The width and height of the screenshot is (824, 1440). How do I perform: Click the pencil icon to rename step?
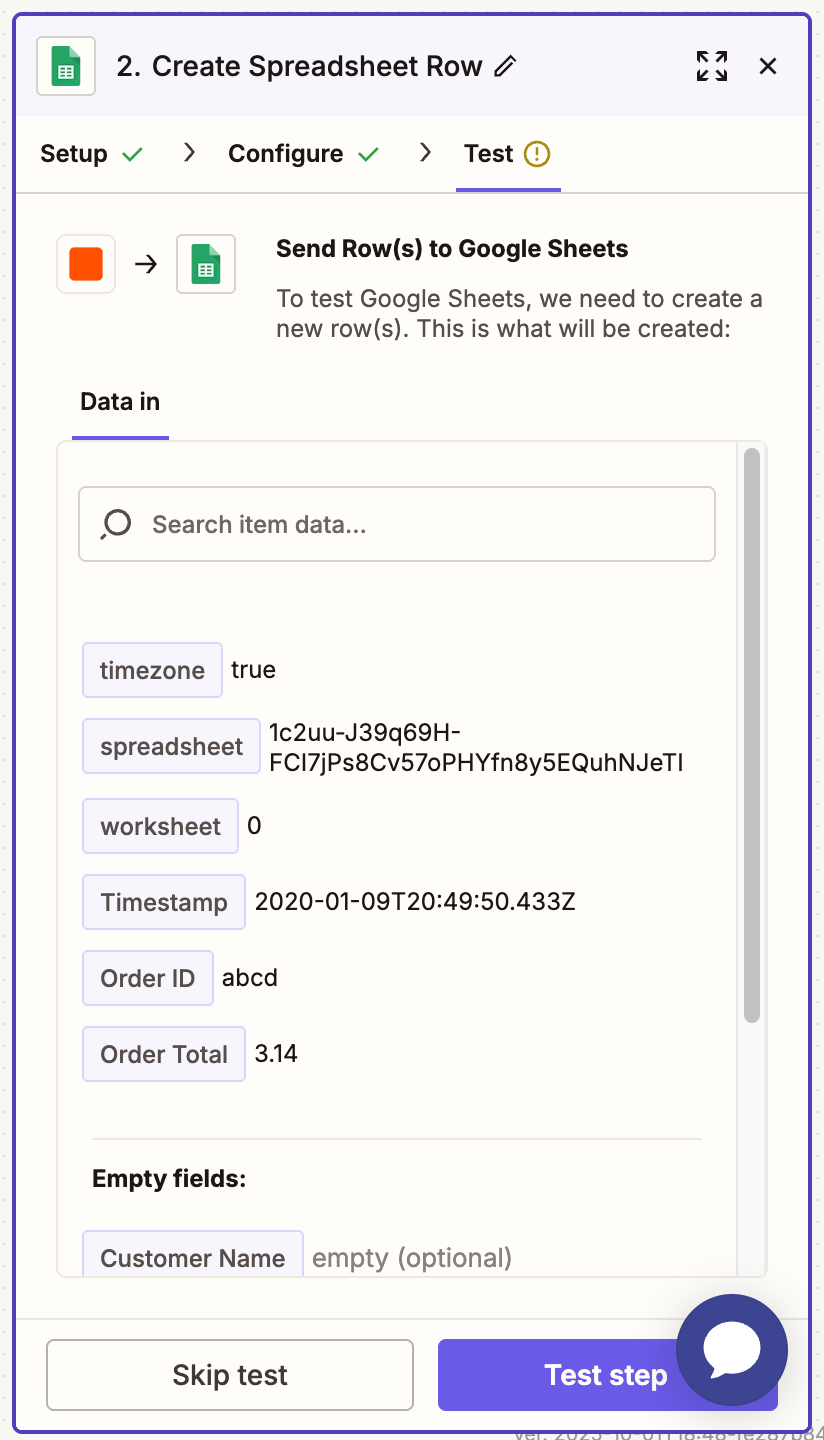click(506, 67)
